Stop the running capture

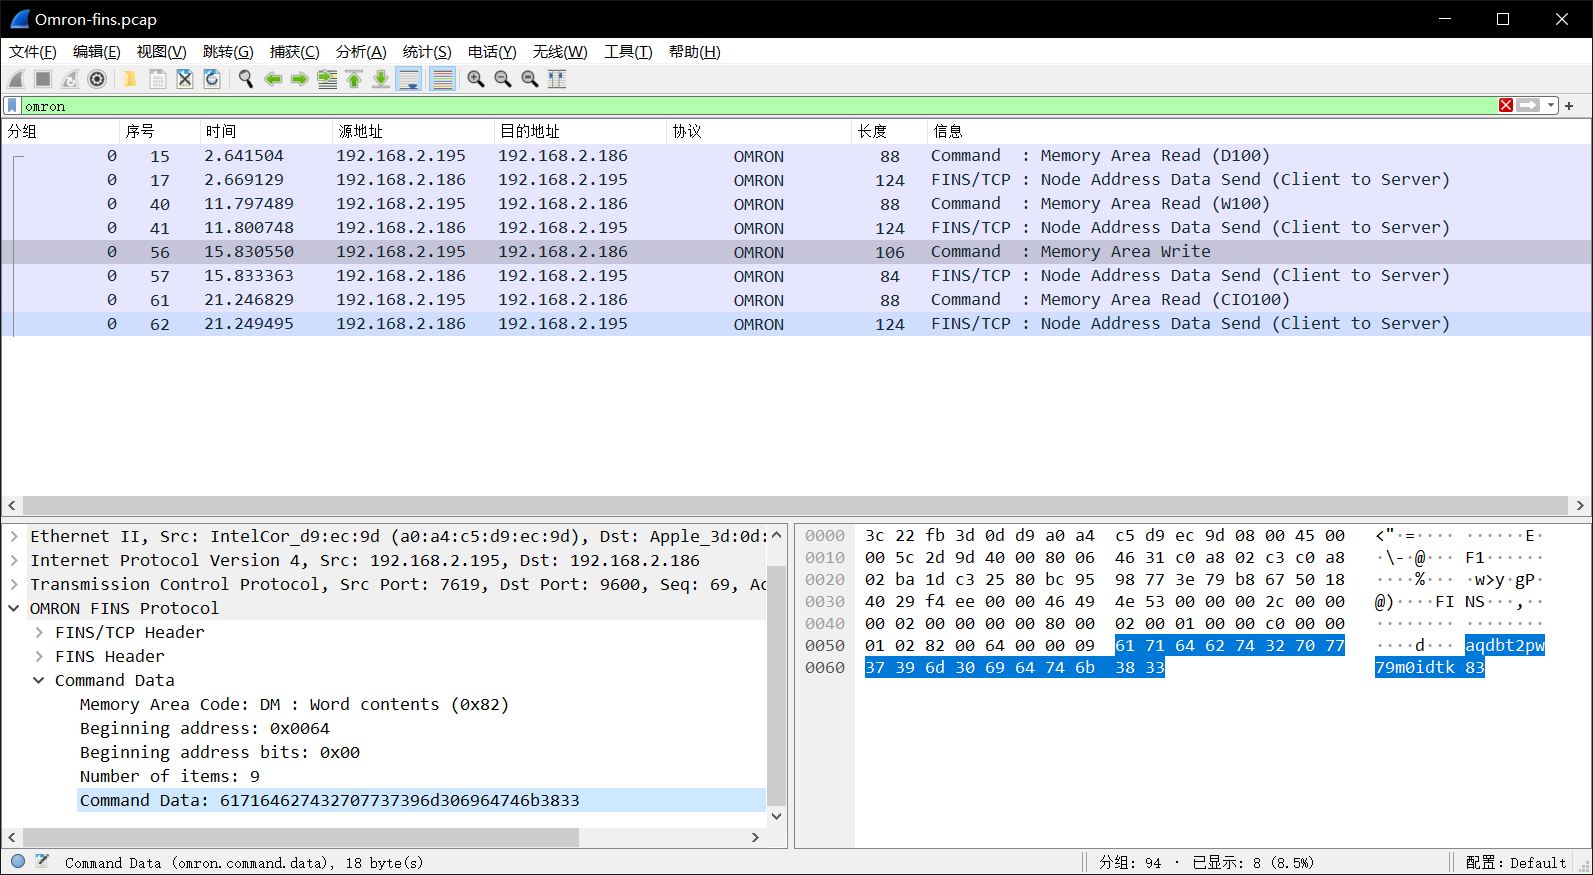(x=43, y=79)
